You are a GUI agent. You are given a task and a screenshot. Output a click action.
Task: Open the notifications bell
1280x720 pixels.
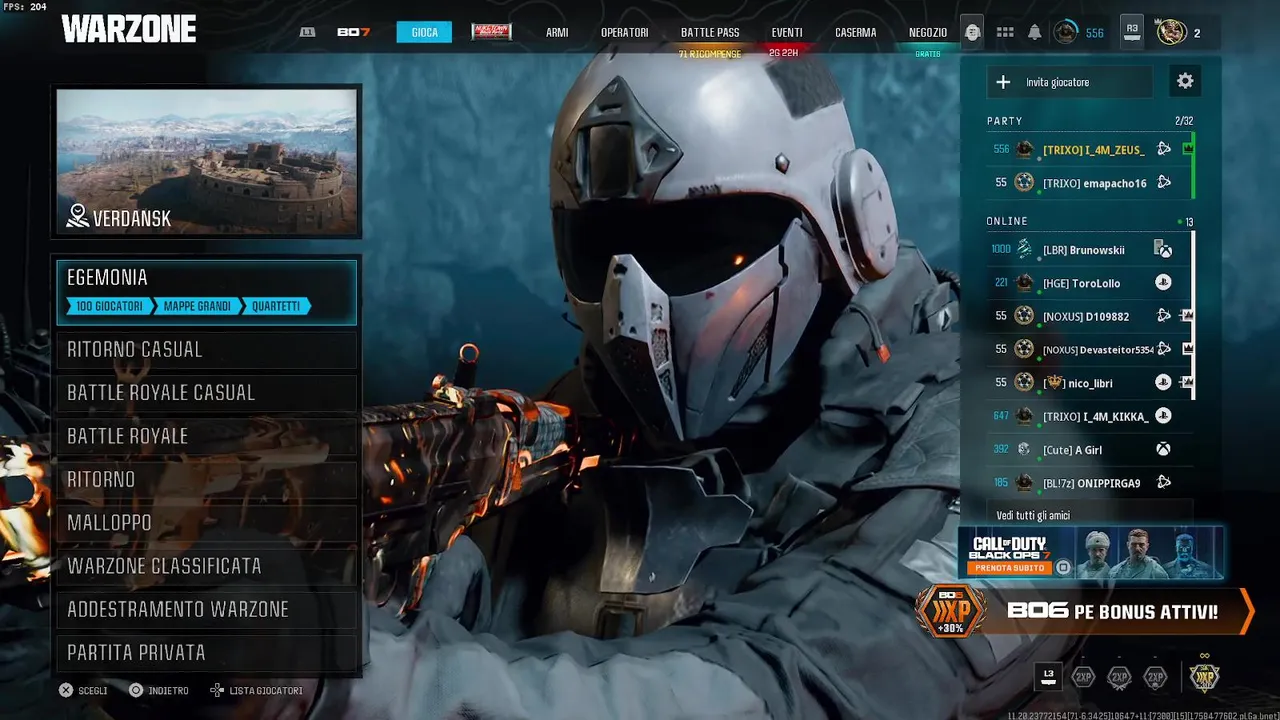[x=1035, y=32]
